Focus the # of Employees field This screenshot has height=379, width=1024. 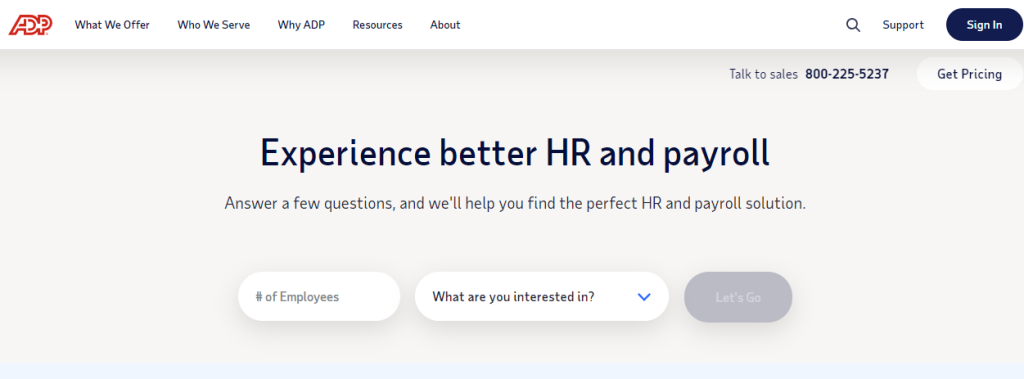pyautogui.click(x=319, y=297)
